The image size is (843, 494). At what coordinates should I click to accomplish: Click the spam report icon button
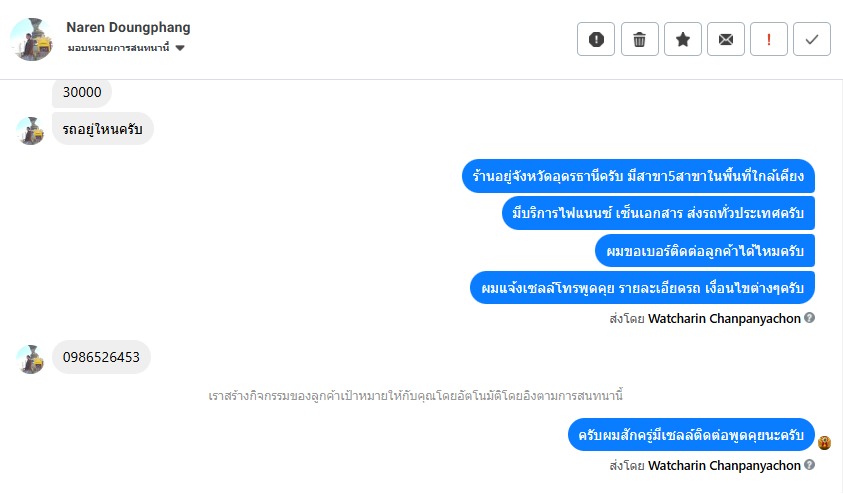click(596, 39)
